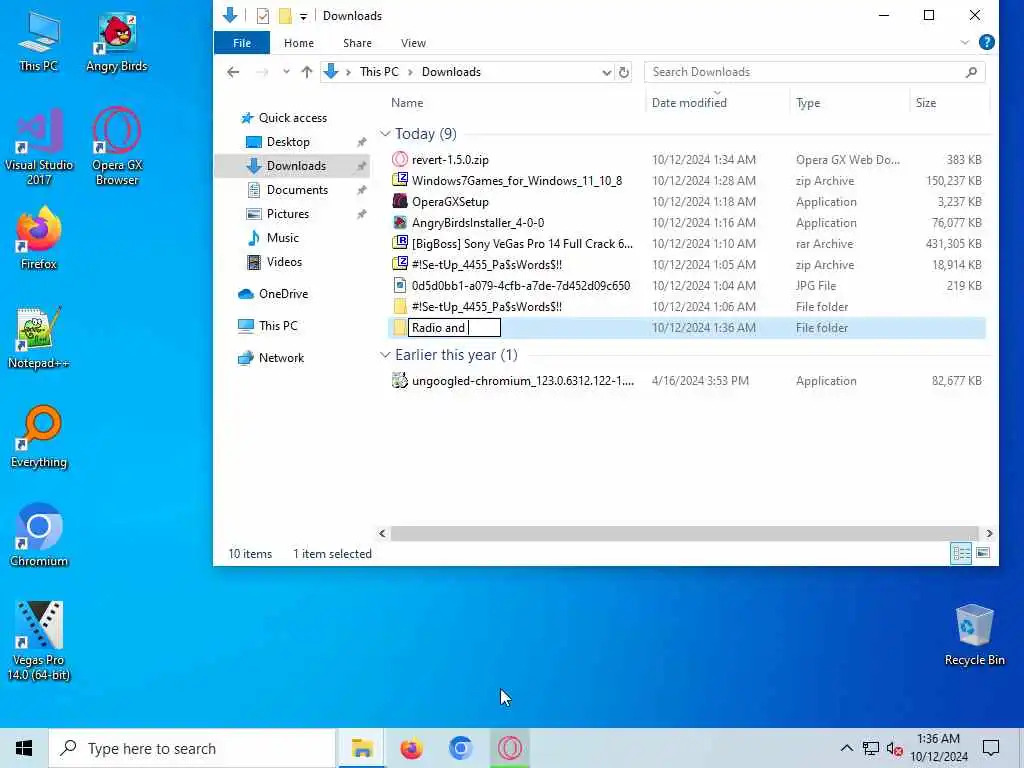
Task: Sort by Name column header
Action: click(x=407, y=103)
